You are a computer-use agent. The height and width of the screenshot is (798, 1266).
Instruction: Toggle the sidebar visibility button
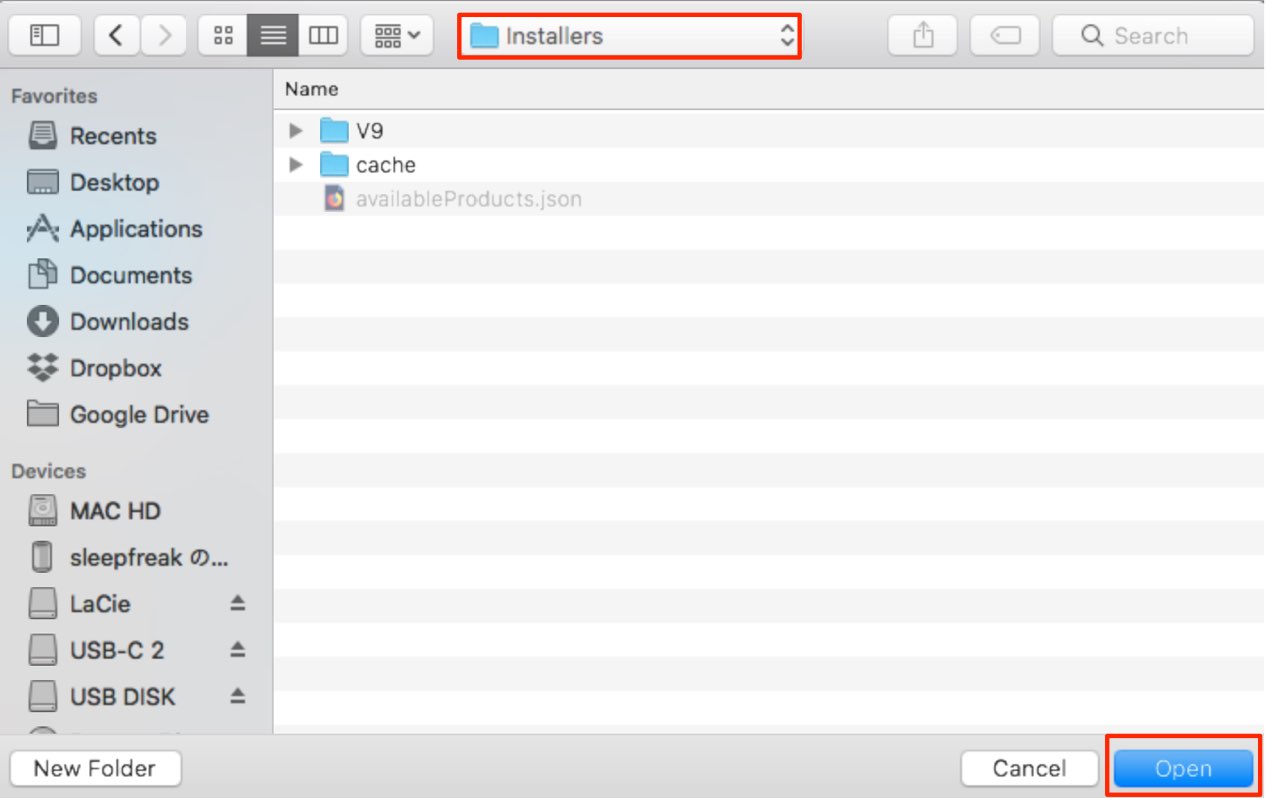tap(45, 36)
